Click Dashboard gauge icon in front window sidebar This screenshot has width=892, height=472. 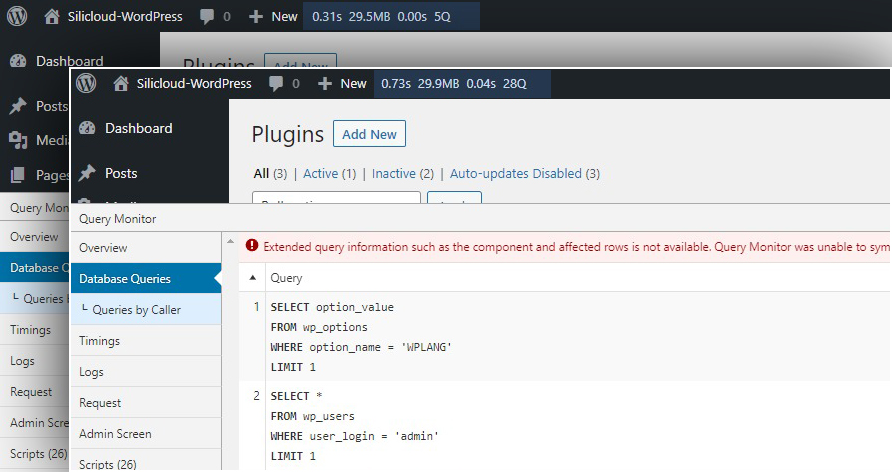[87, 128]
